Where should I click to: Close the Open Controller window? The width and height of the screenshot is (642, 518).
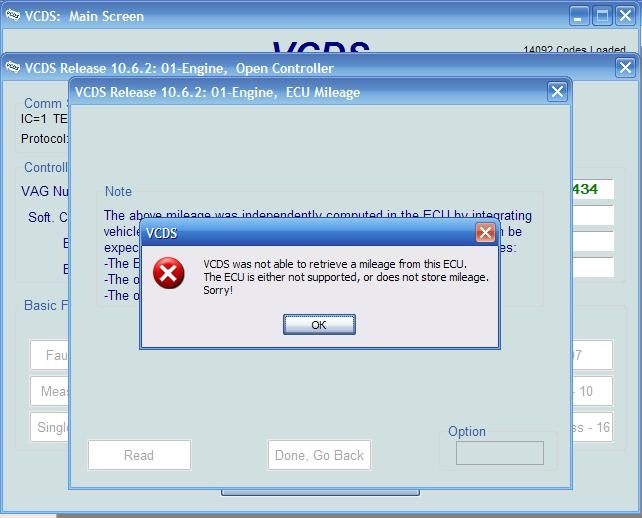(625, 68)
